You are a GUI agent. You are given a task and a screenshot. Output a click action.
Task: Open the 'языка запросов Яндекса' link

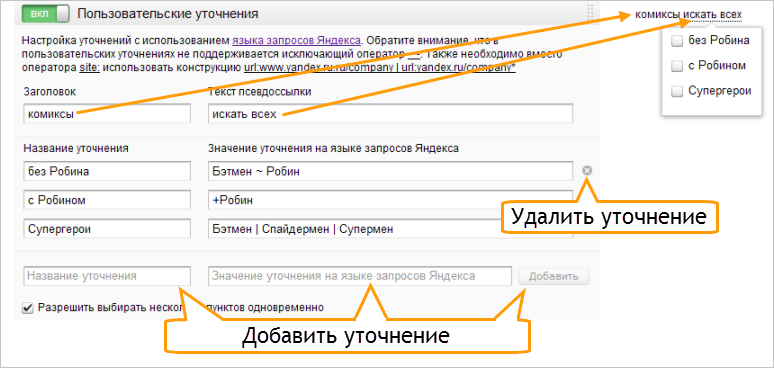[297, 40]
